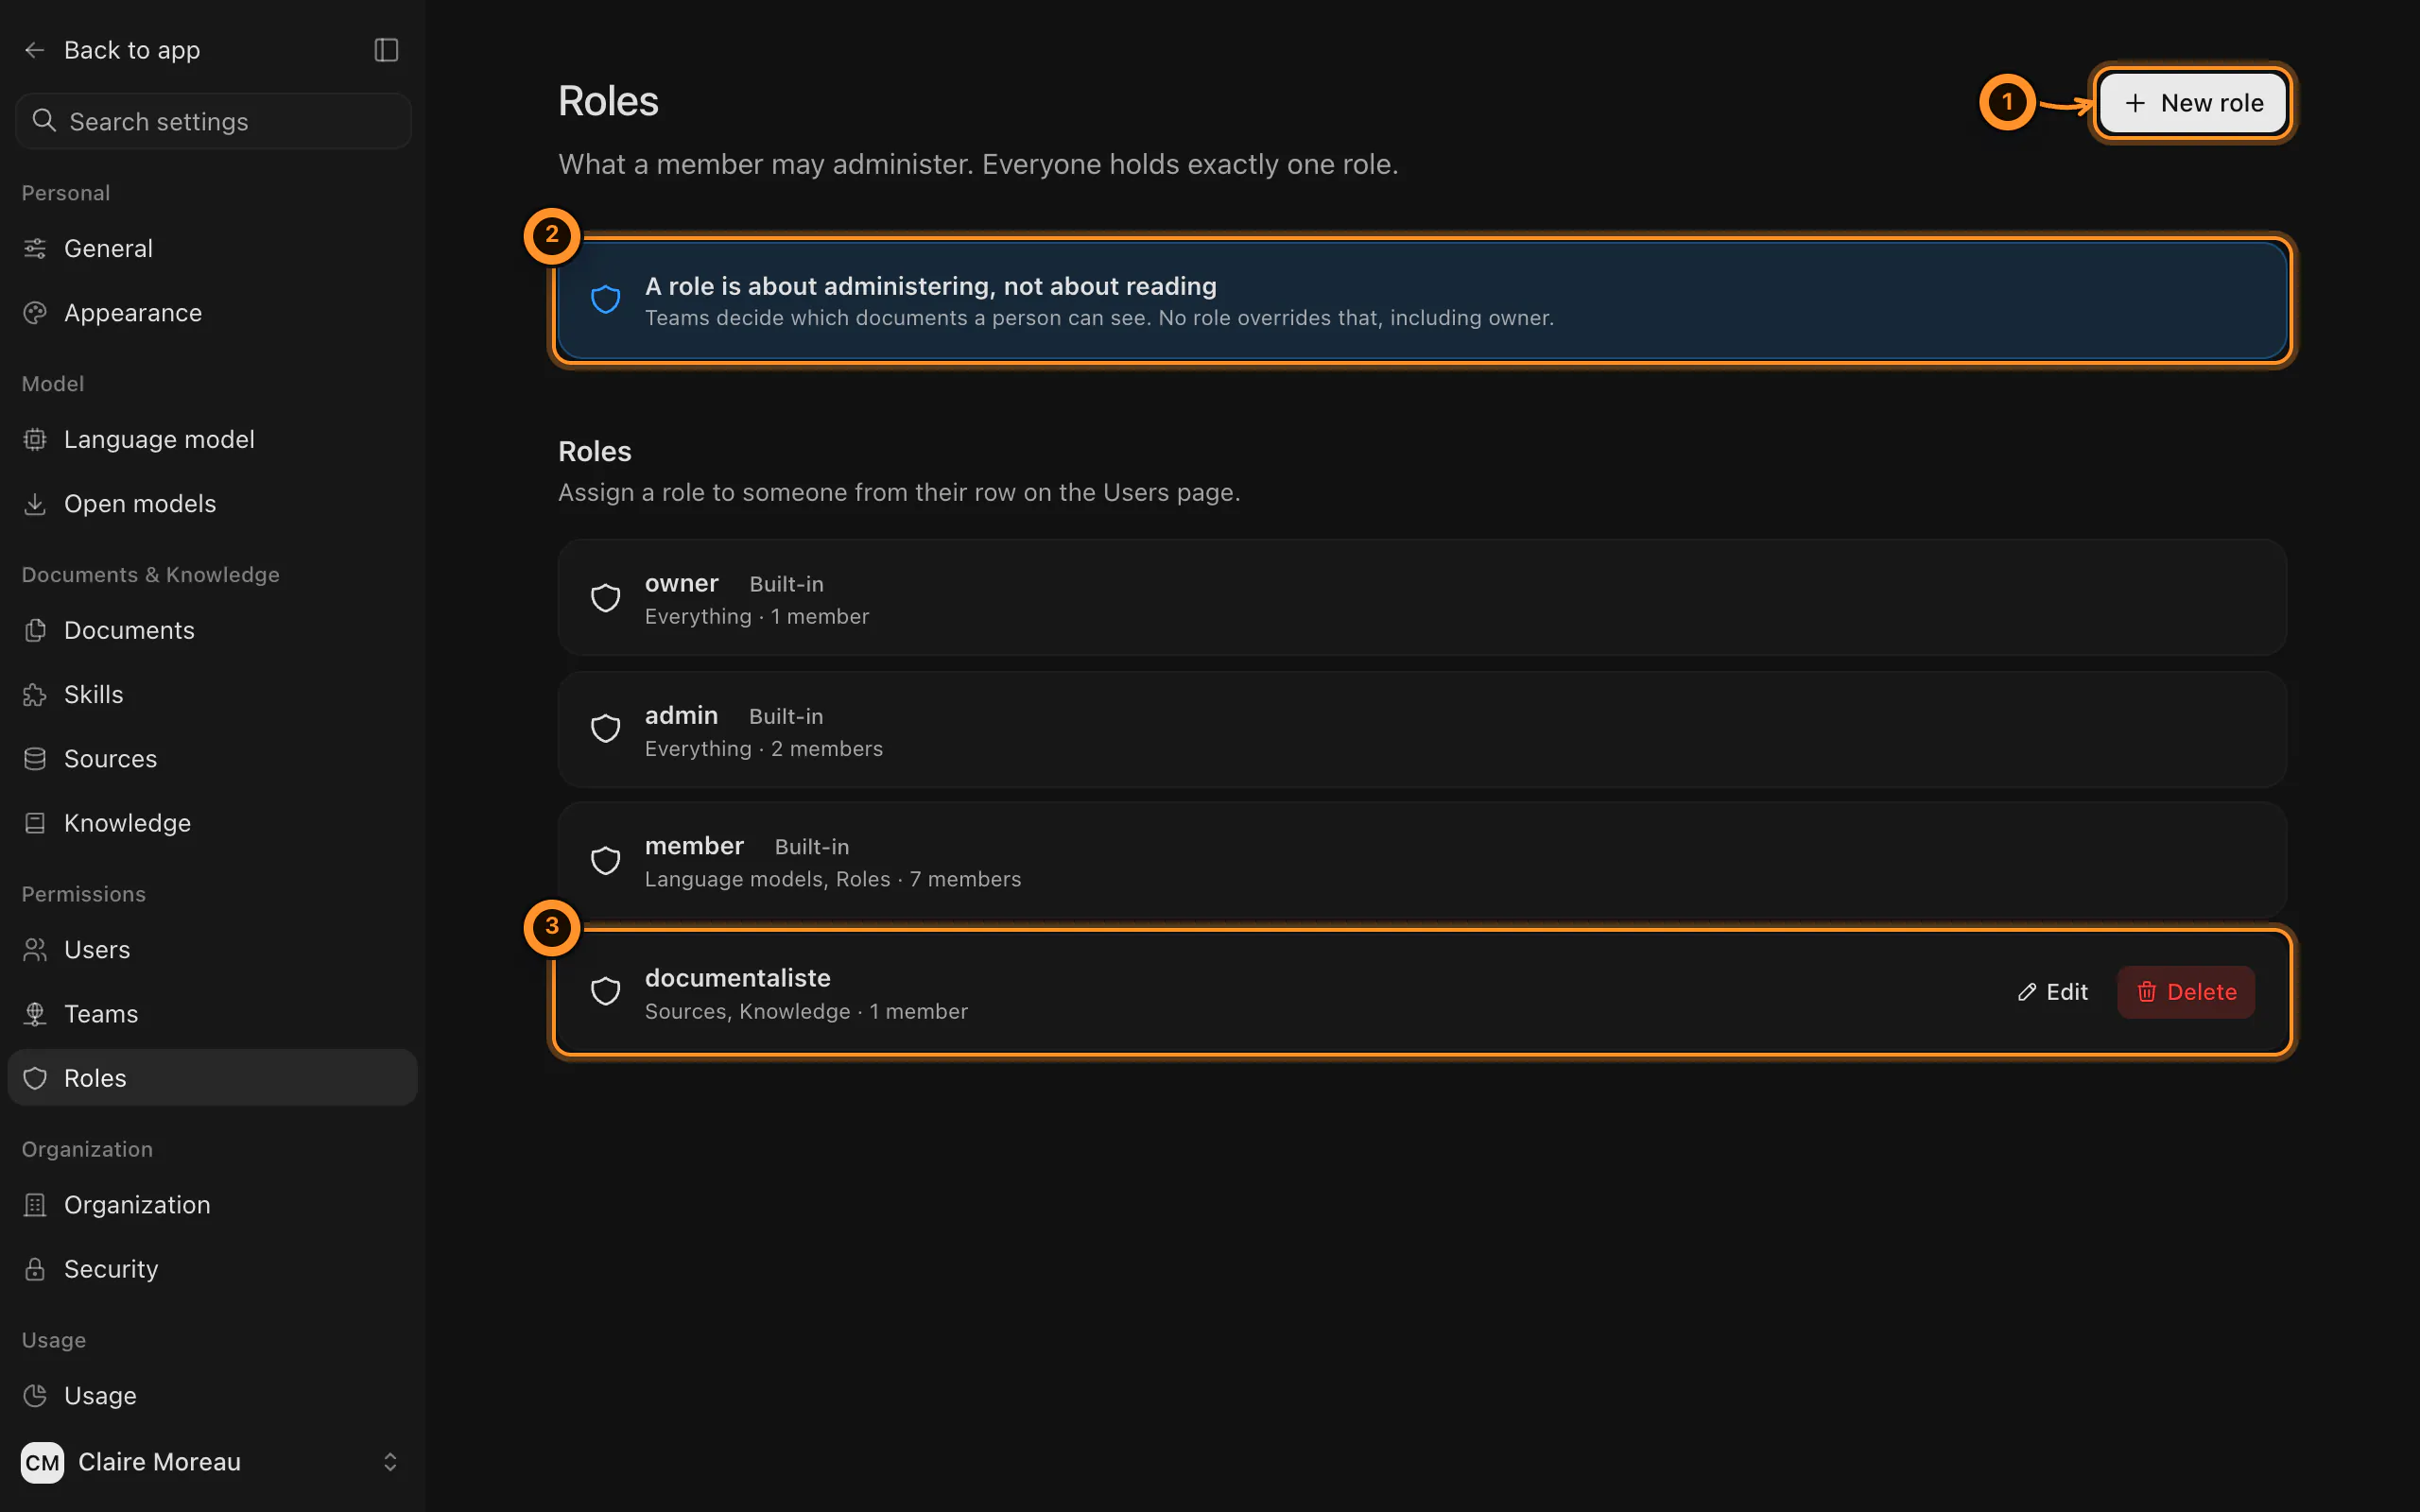
Task: Click the Organization building icon
Action: pyautogui.click(x=35, y=1205)
